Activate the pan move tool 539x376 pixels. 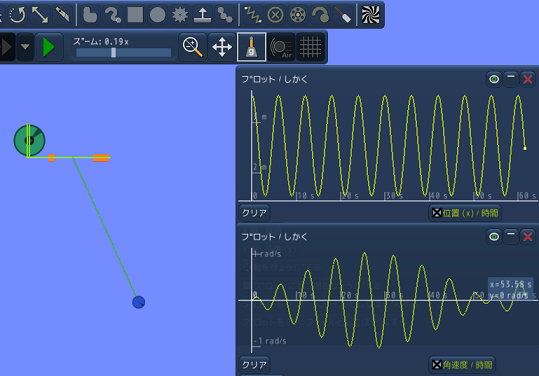point(222,47)
